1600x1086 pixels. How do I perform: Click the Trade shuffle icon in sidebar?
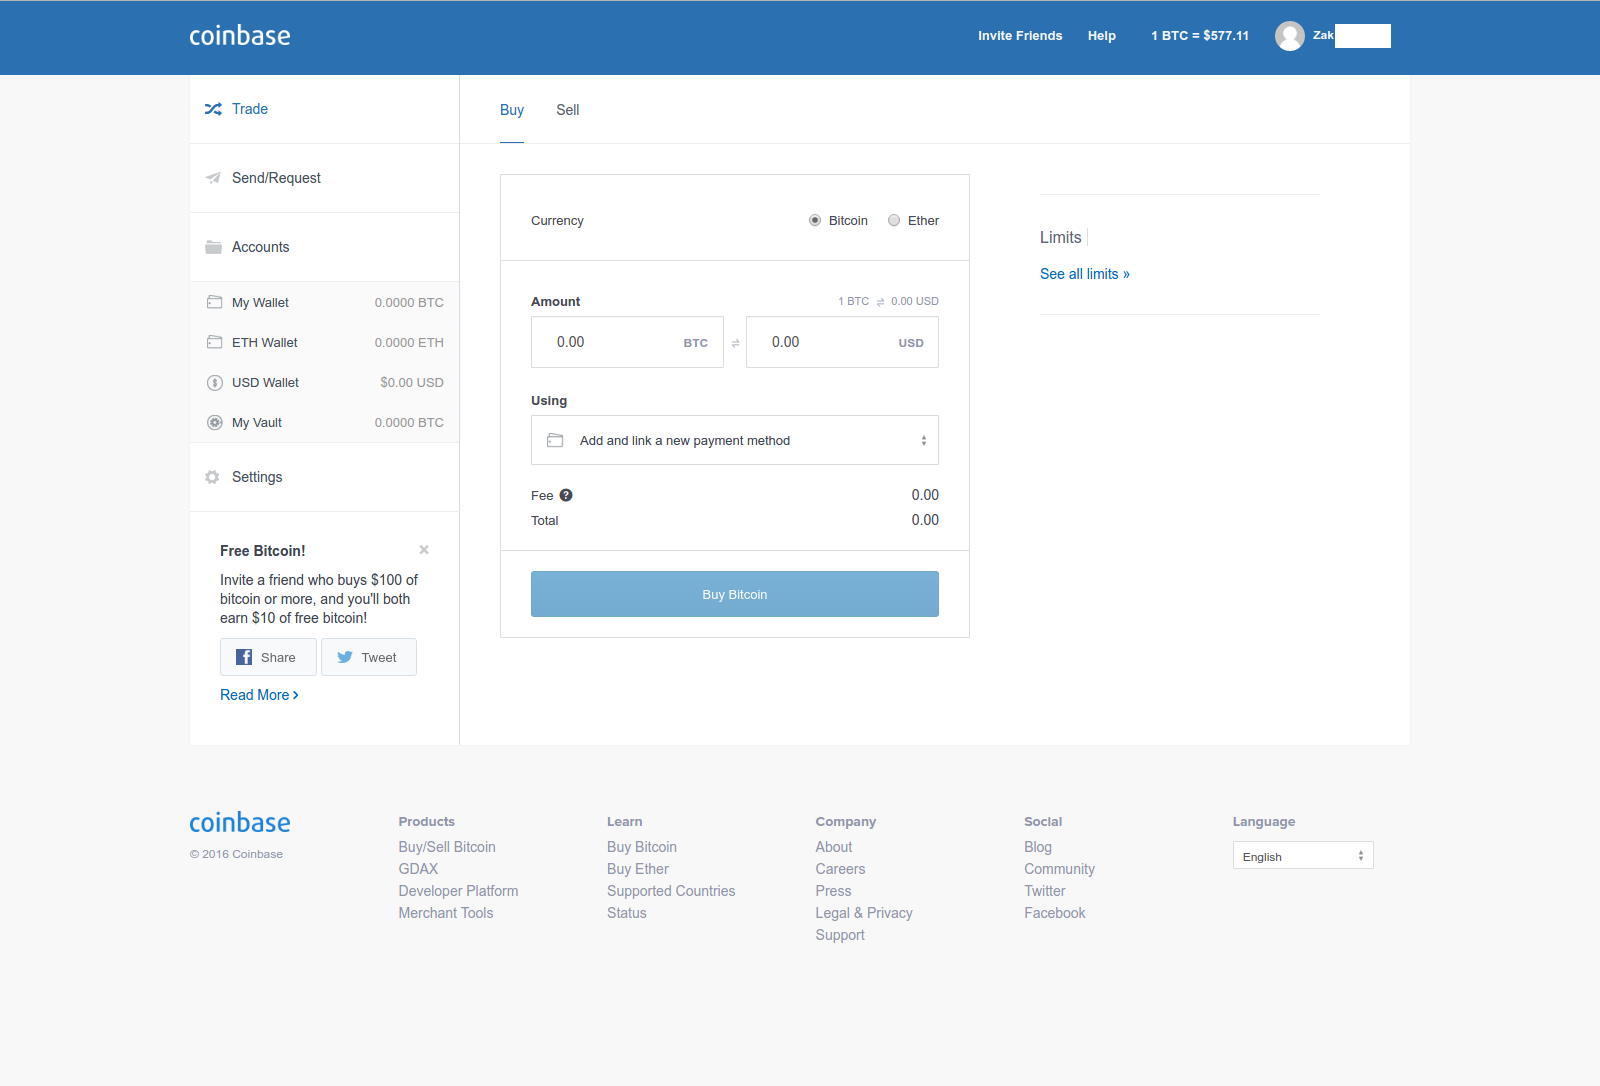click(213, 109)
